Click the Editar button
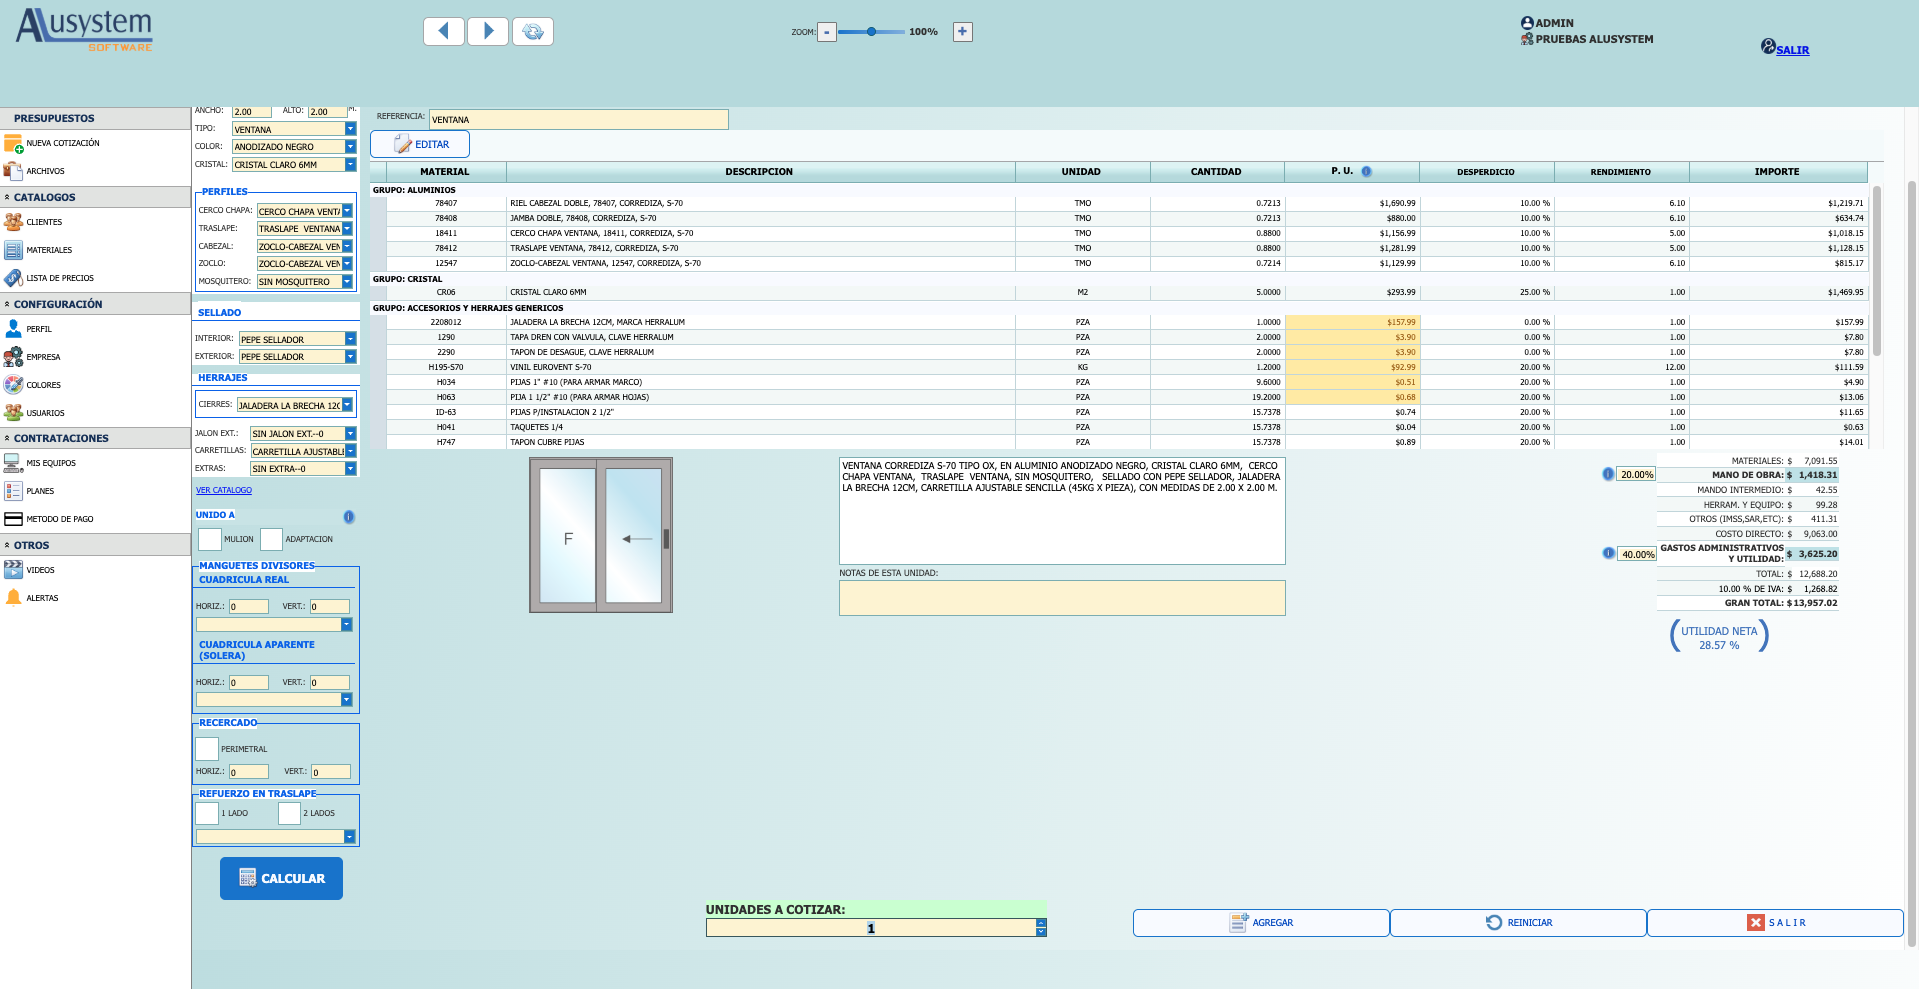This screenshot has height=989, width=1919. click(x=420, y=144)
